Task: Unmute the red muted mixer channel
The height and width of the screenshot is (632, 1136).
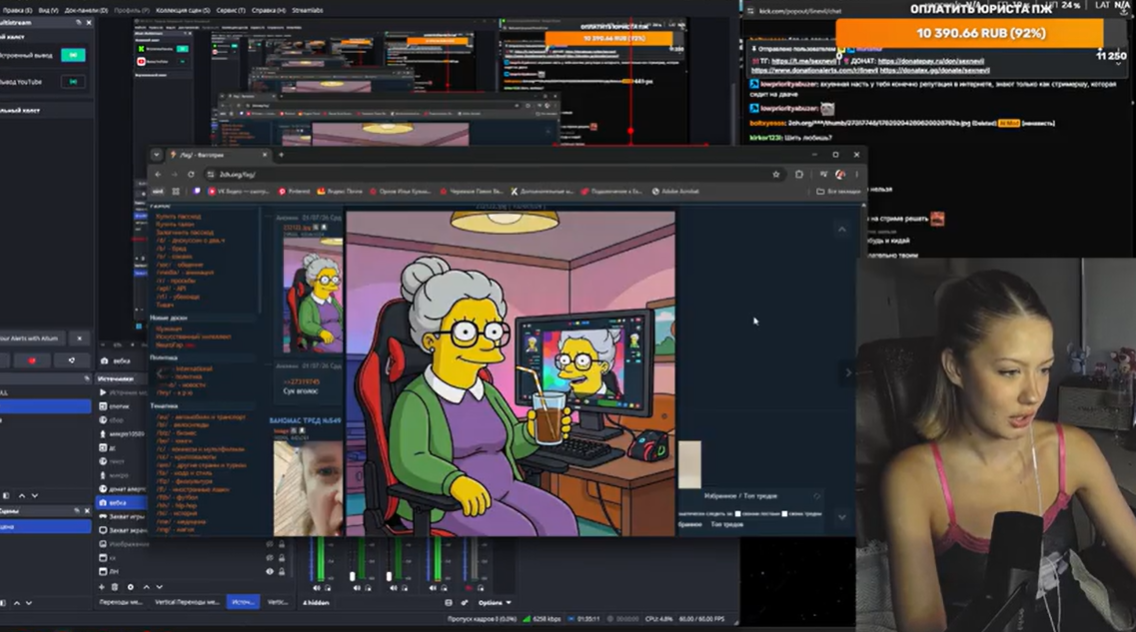Action: pos(468,588)
